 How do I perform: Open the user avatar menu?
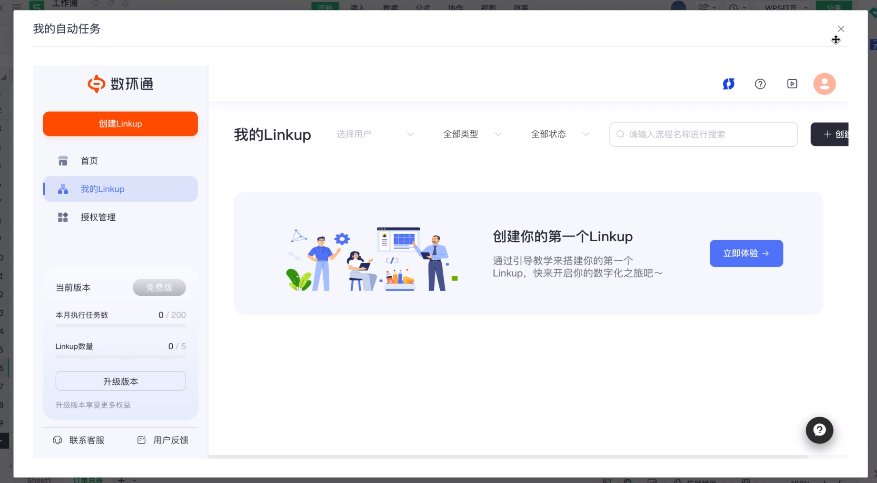[824, 84]
